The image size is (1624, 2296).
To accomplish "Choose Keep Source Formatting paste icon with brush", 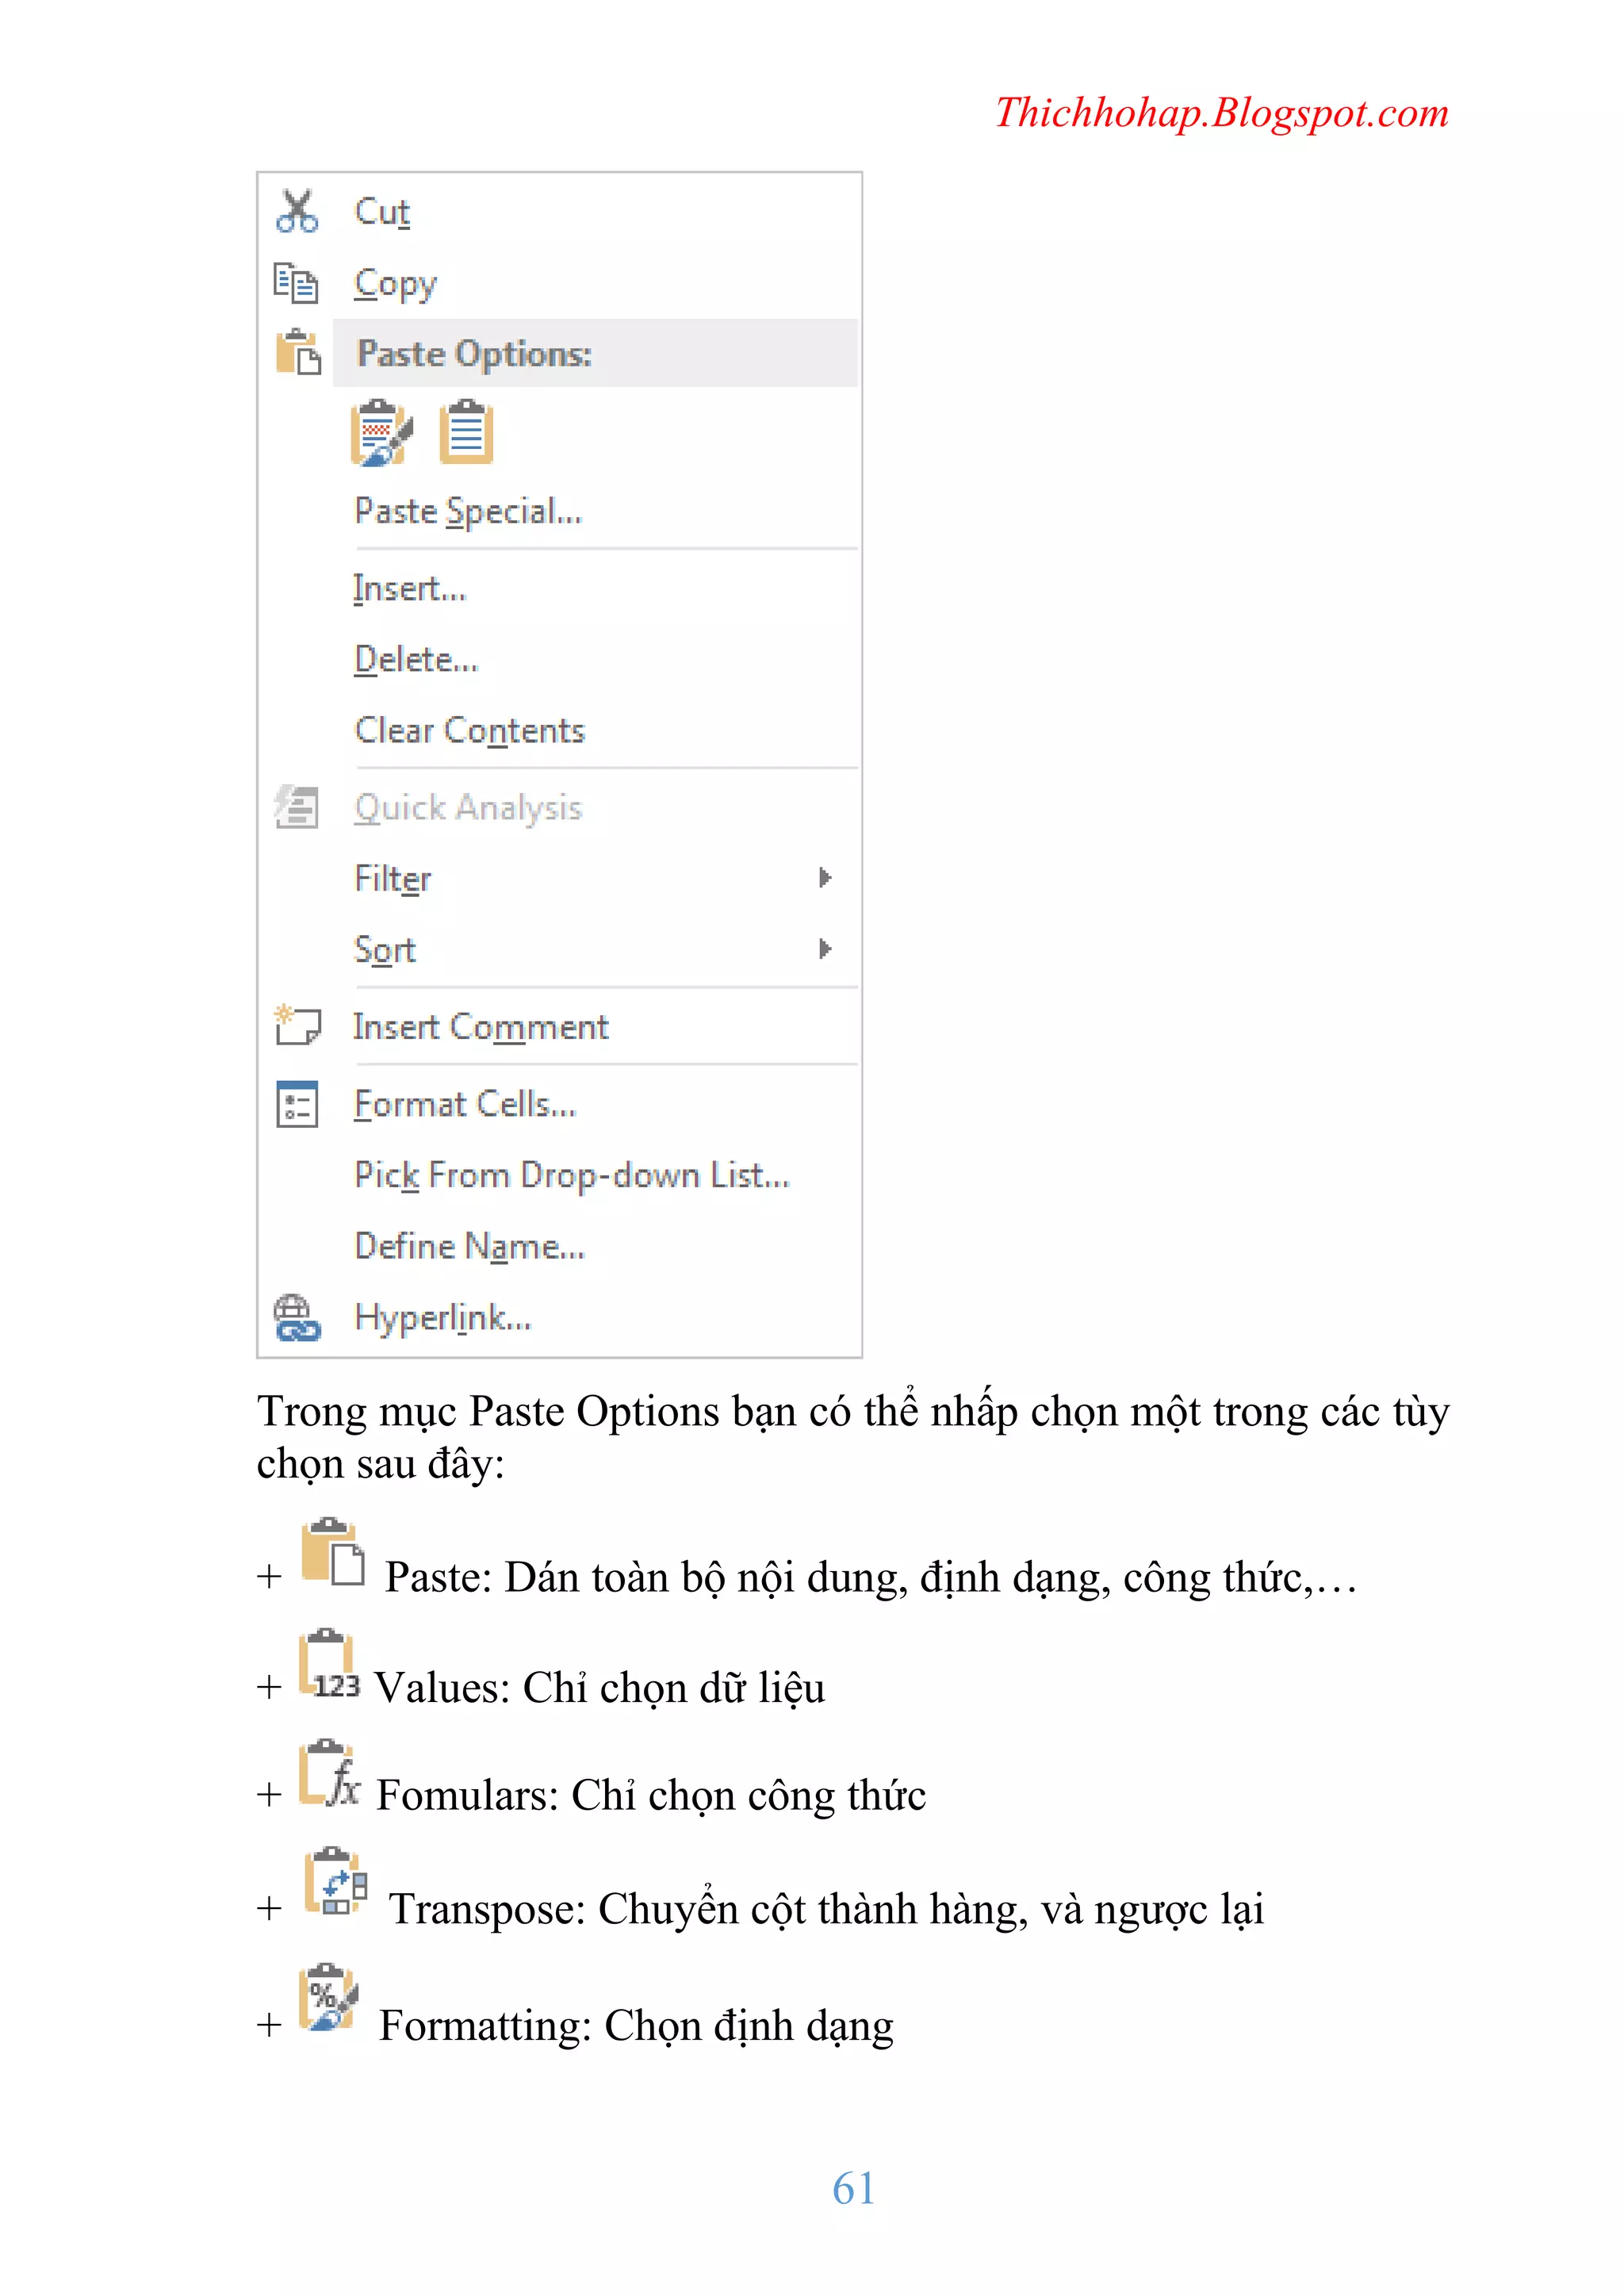I will 381,434.
